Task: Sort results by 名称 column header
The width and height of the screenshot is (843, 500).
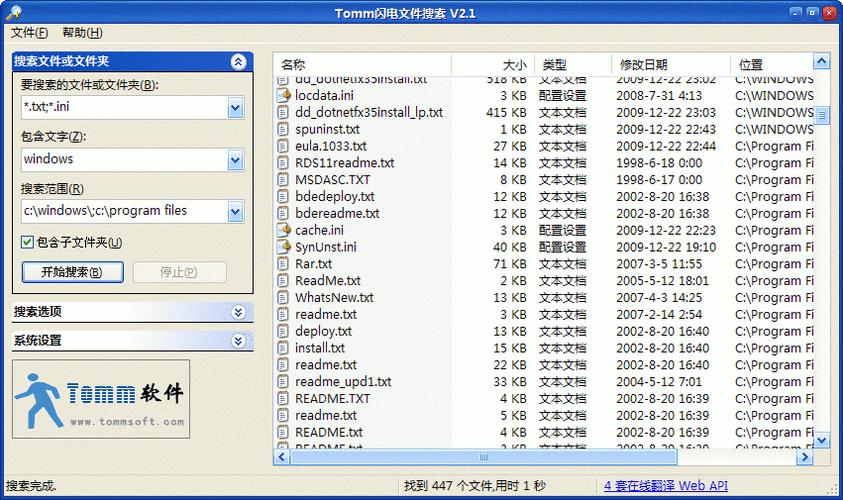Action: [x=362, y=65]
